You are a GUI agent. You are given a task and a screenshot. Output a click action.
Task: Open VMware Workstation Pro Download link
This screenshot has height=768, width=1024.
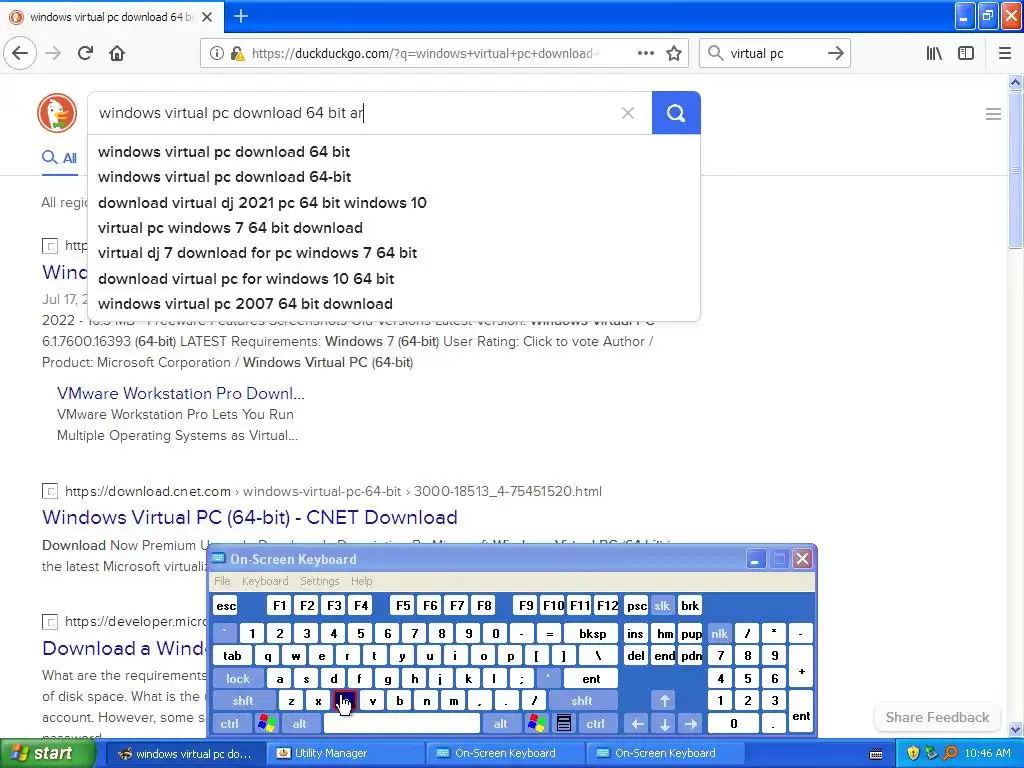click(181, 393)
